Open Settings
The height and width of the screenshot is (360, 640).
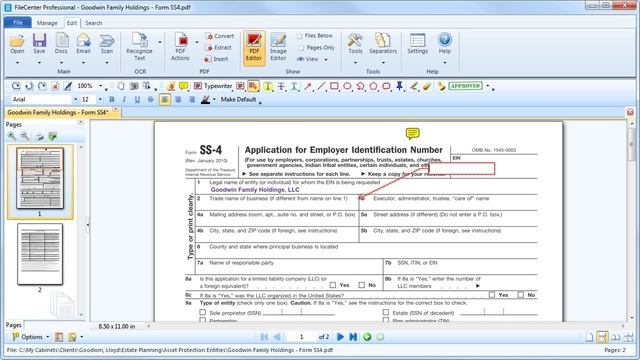tap(418, 44)
